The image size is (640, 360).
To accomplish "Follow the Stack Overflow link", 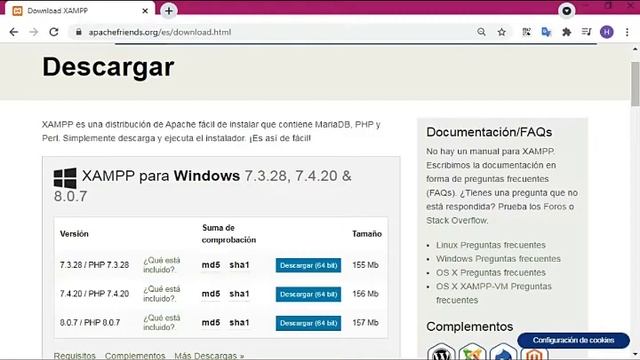I will (457, 220).
